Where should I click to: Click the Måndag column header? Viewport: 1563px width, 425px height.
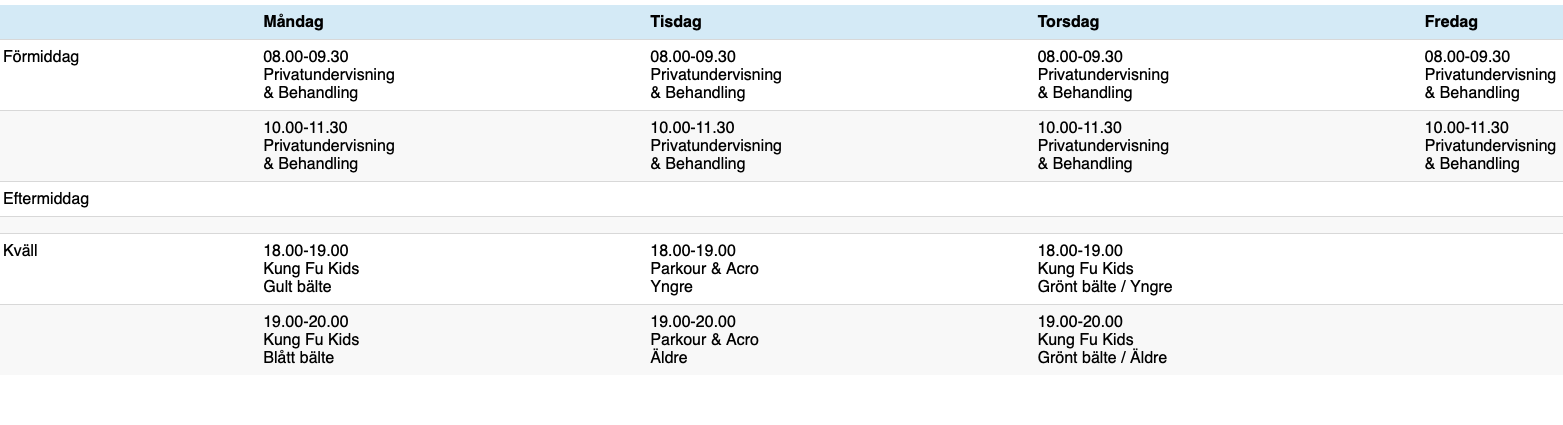click(293, 22)
